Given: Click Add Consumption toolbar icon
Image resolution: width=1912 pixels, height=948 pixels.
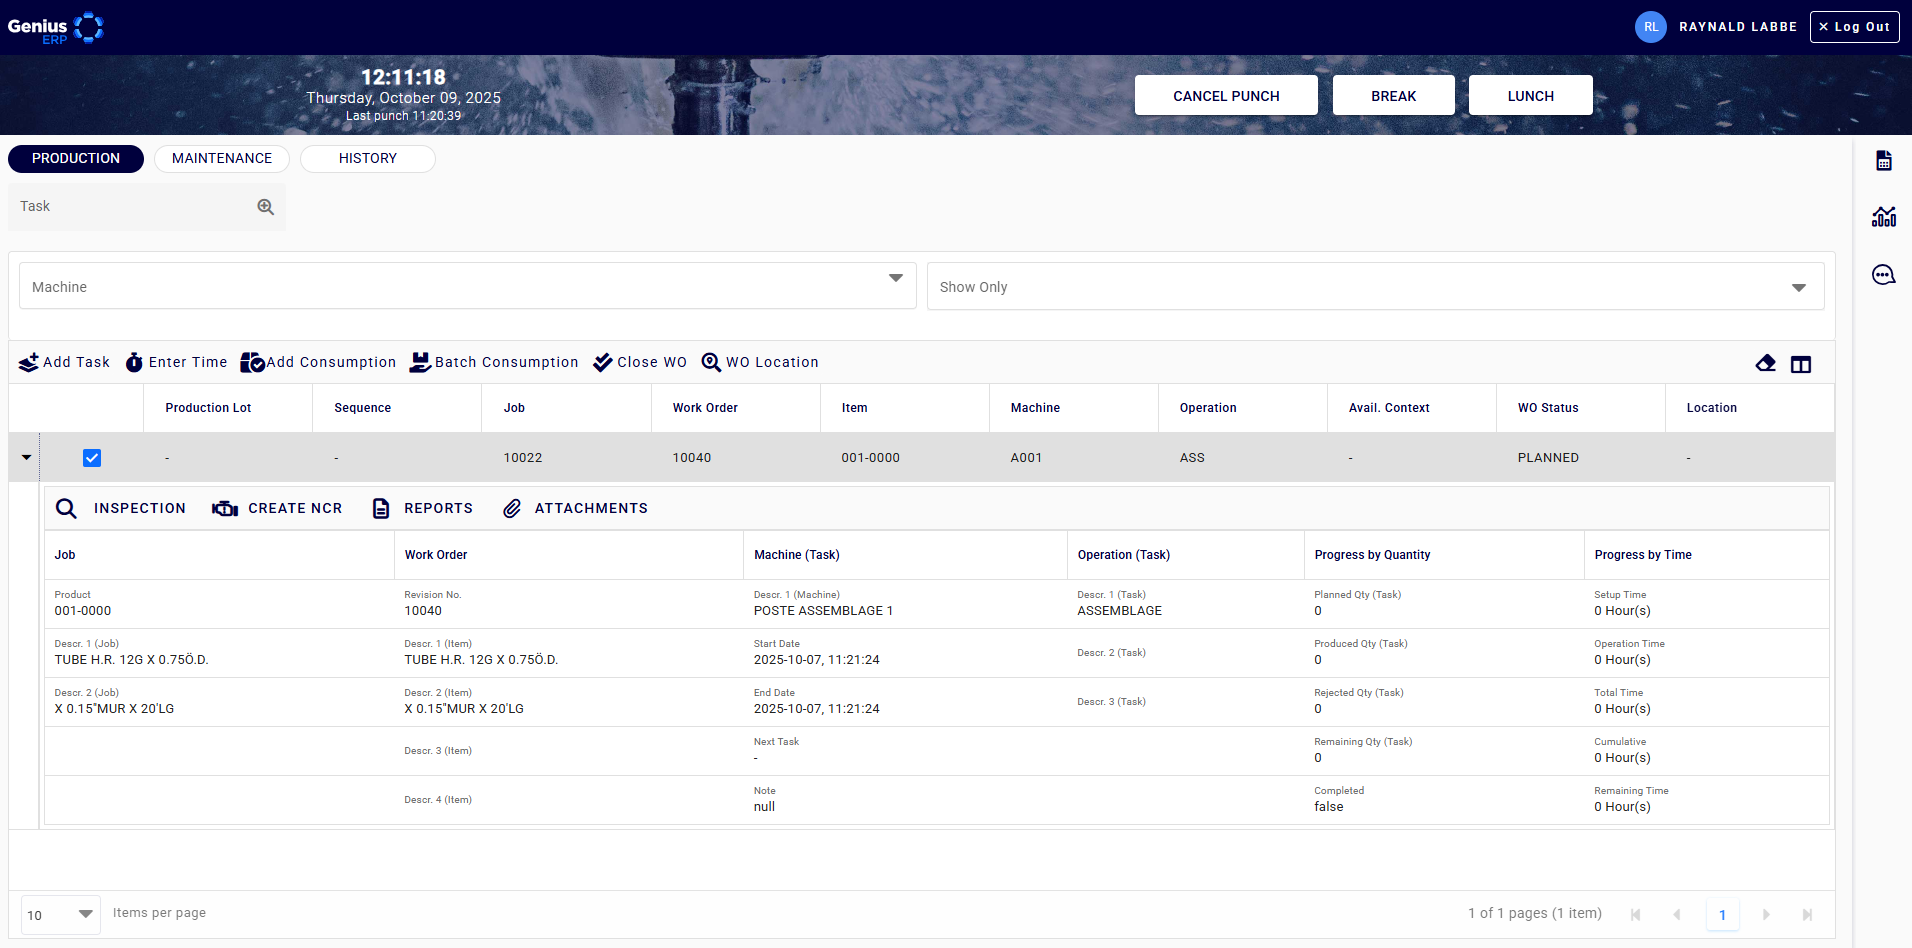Looking at the screenshot, I should point(252,362).
